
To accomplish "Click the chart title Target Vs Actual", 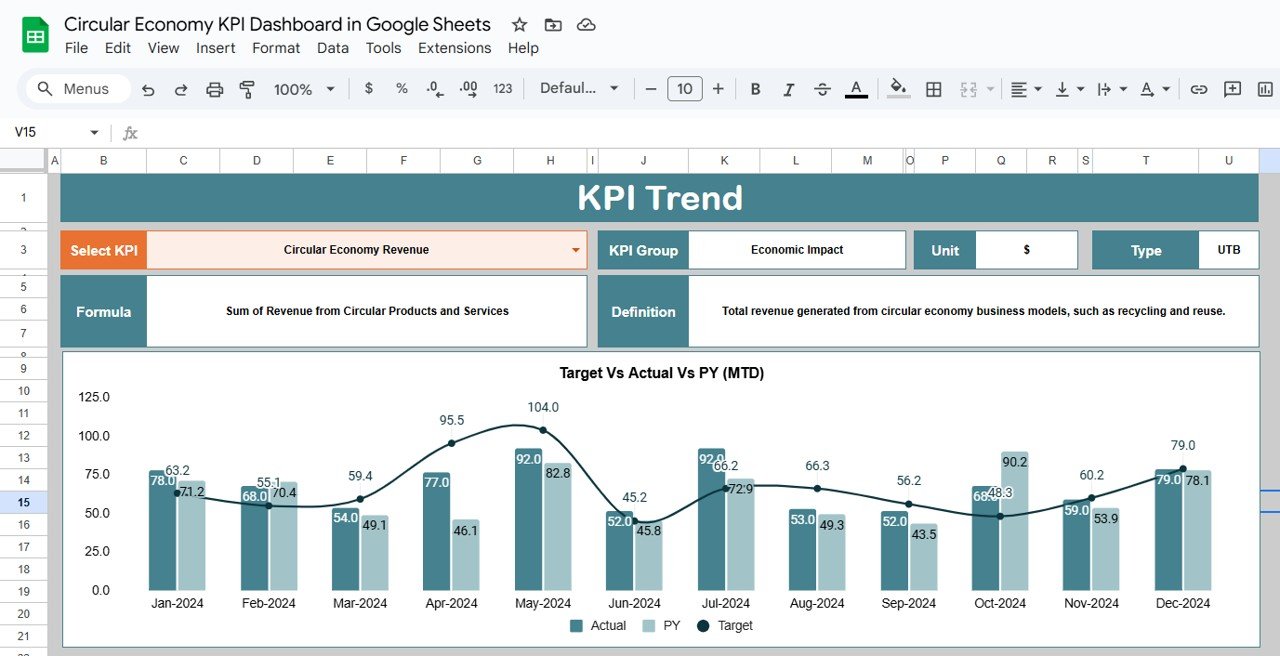I will [661, 373].
